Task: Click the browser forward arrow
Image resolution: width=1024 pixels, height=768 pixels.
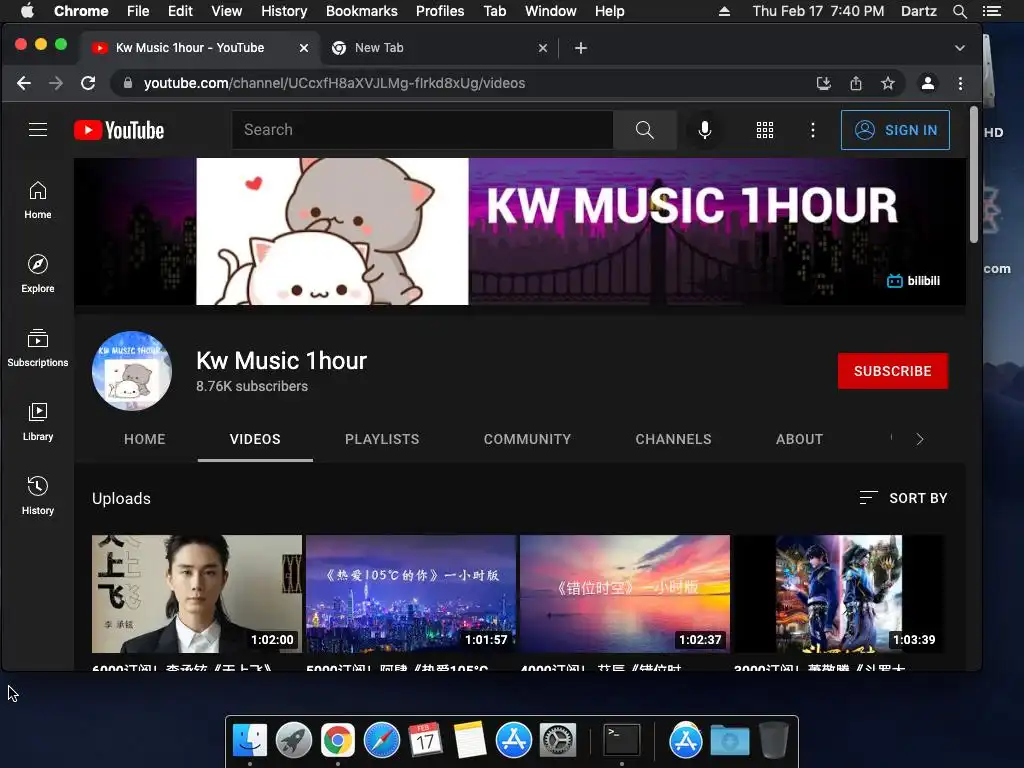Action: pos(56,83)
